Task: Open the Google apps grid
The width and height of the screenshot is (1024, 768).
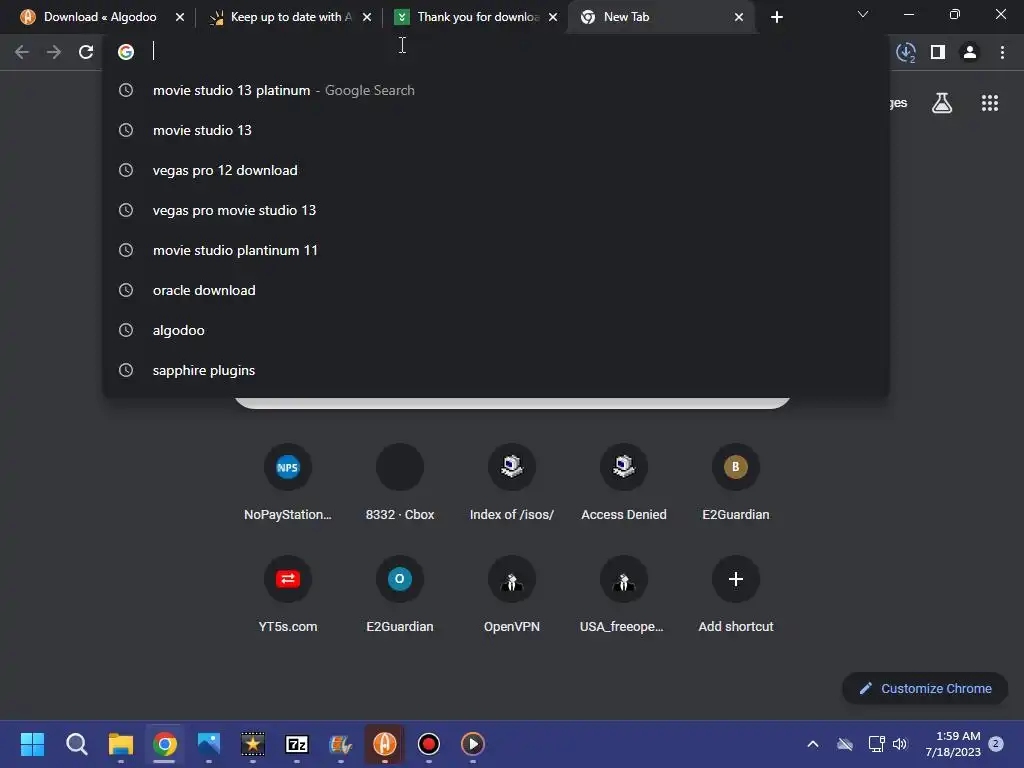Action: [x=989, y=103]
